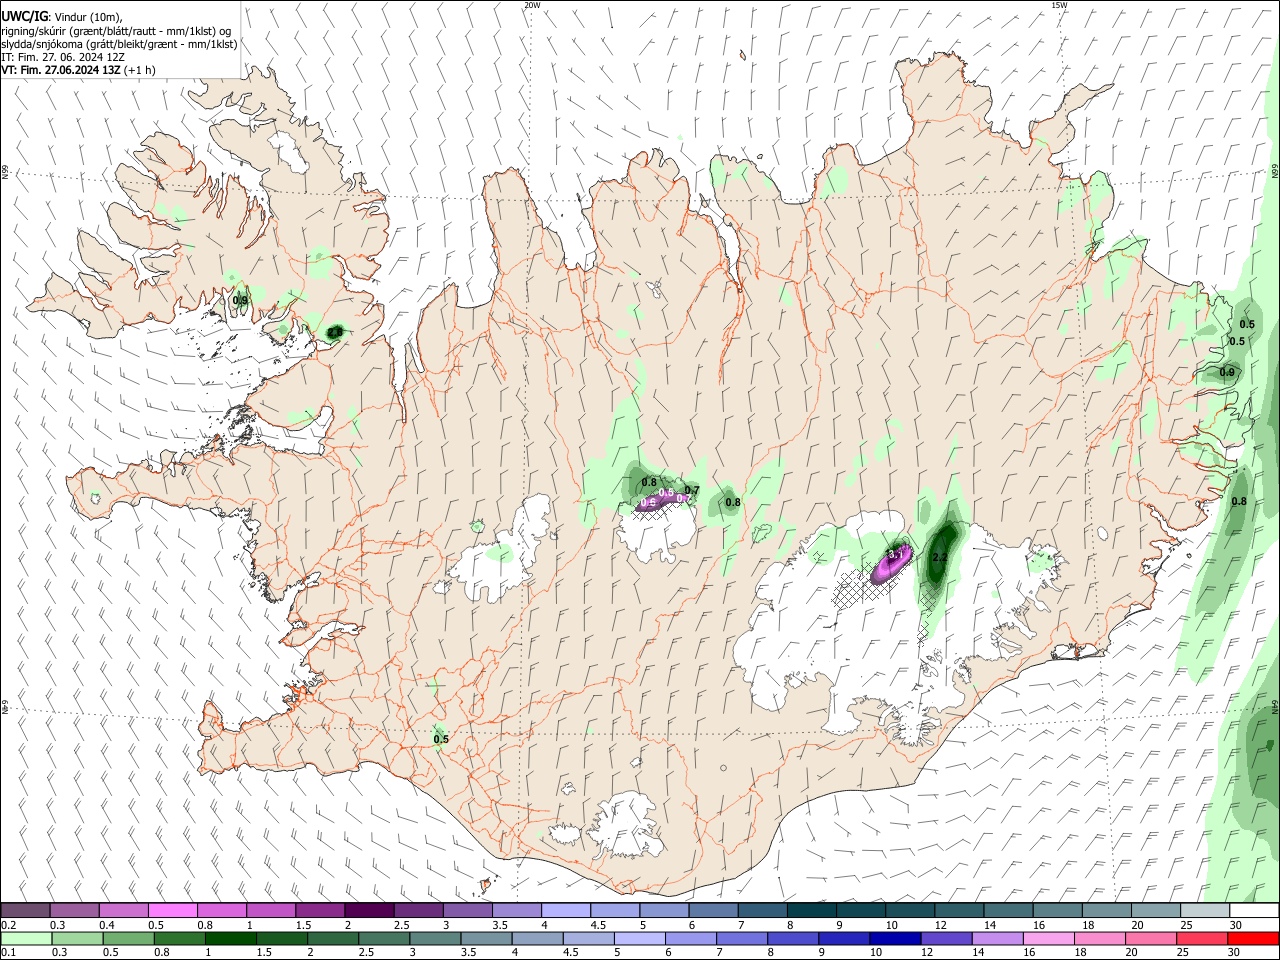Select the light violet 14–16 rain scale swatch
1280x960 pixels.
pyautogui.click(x=997, y=939)
